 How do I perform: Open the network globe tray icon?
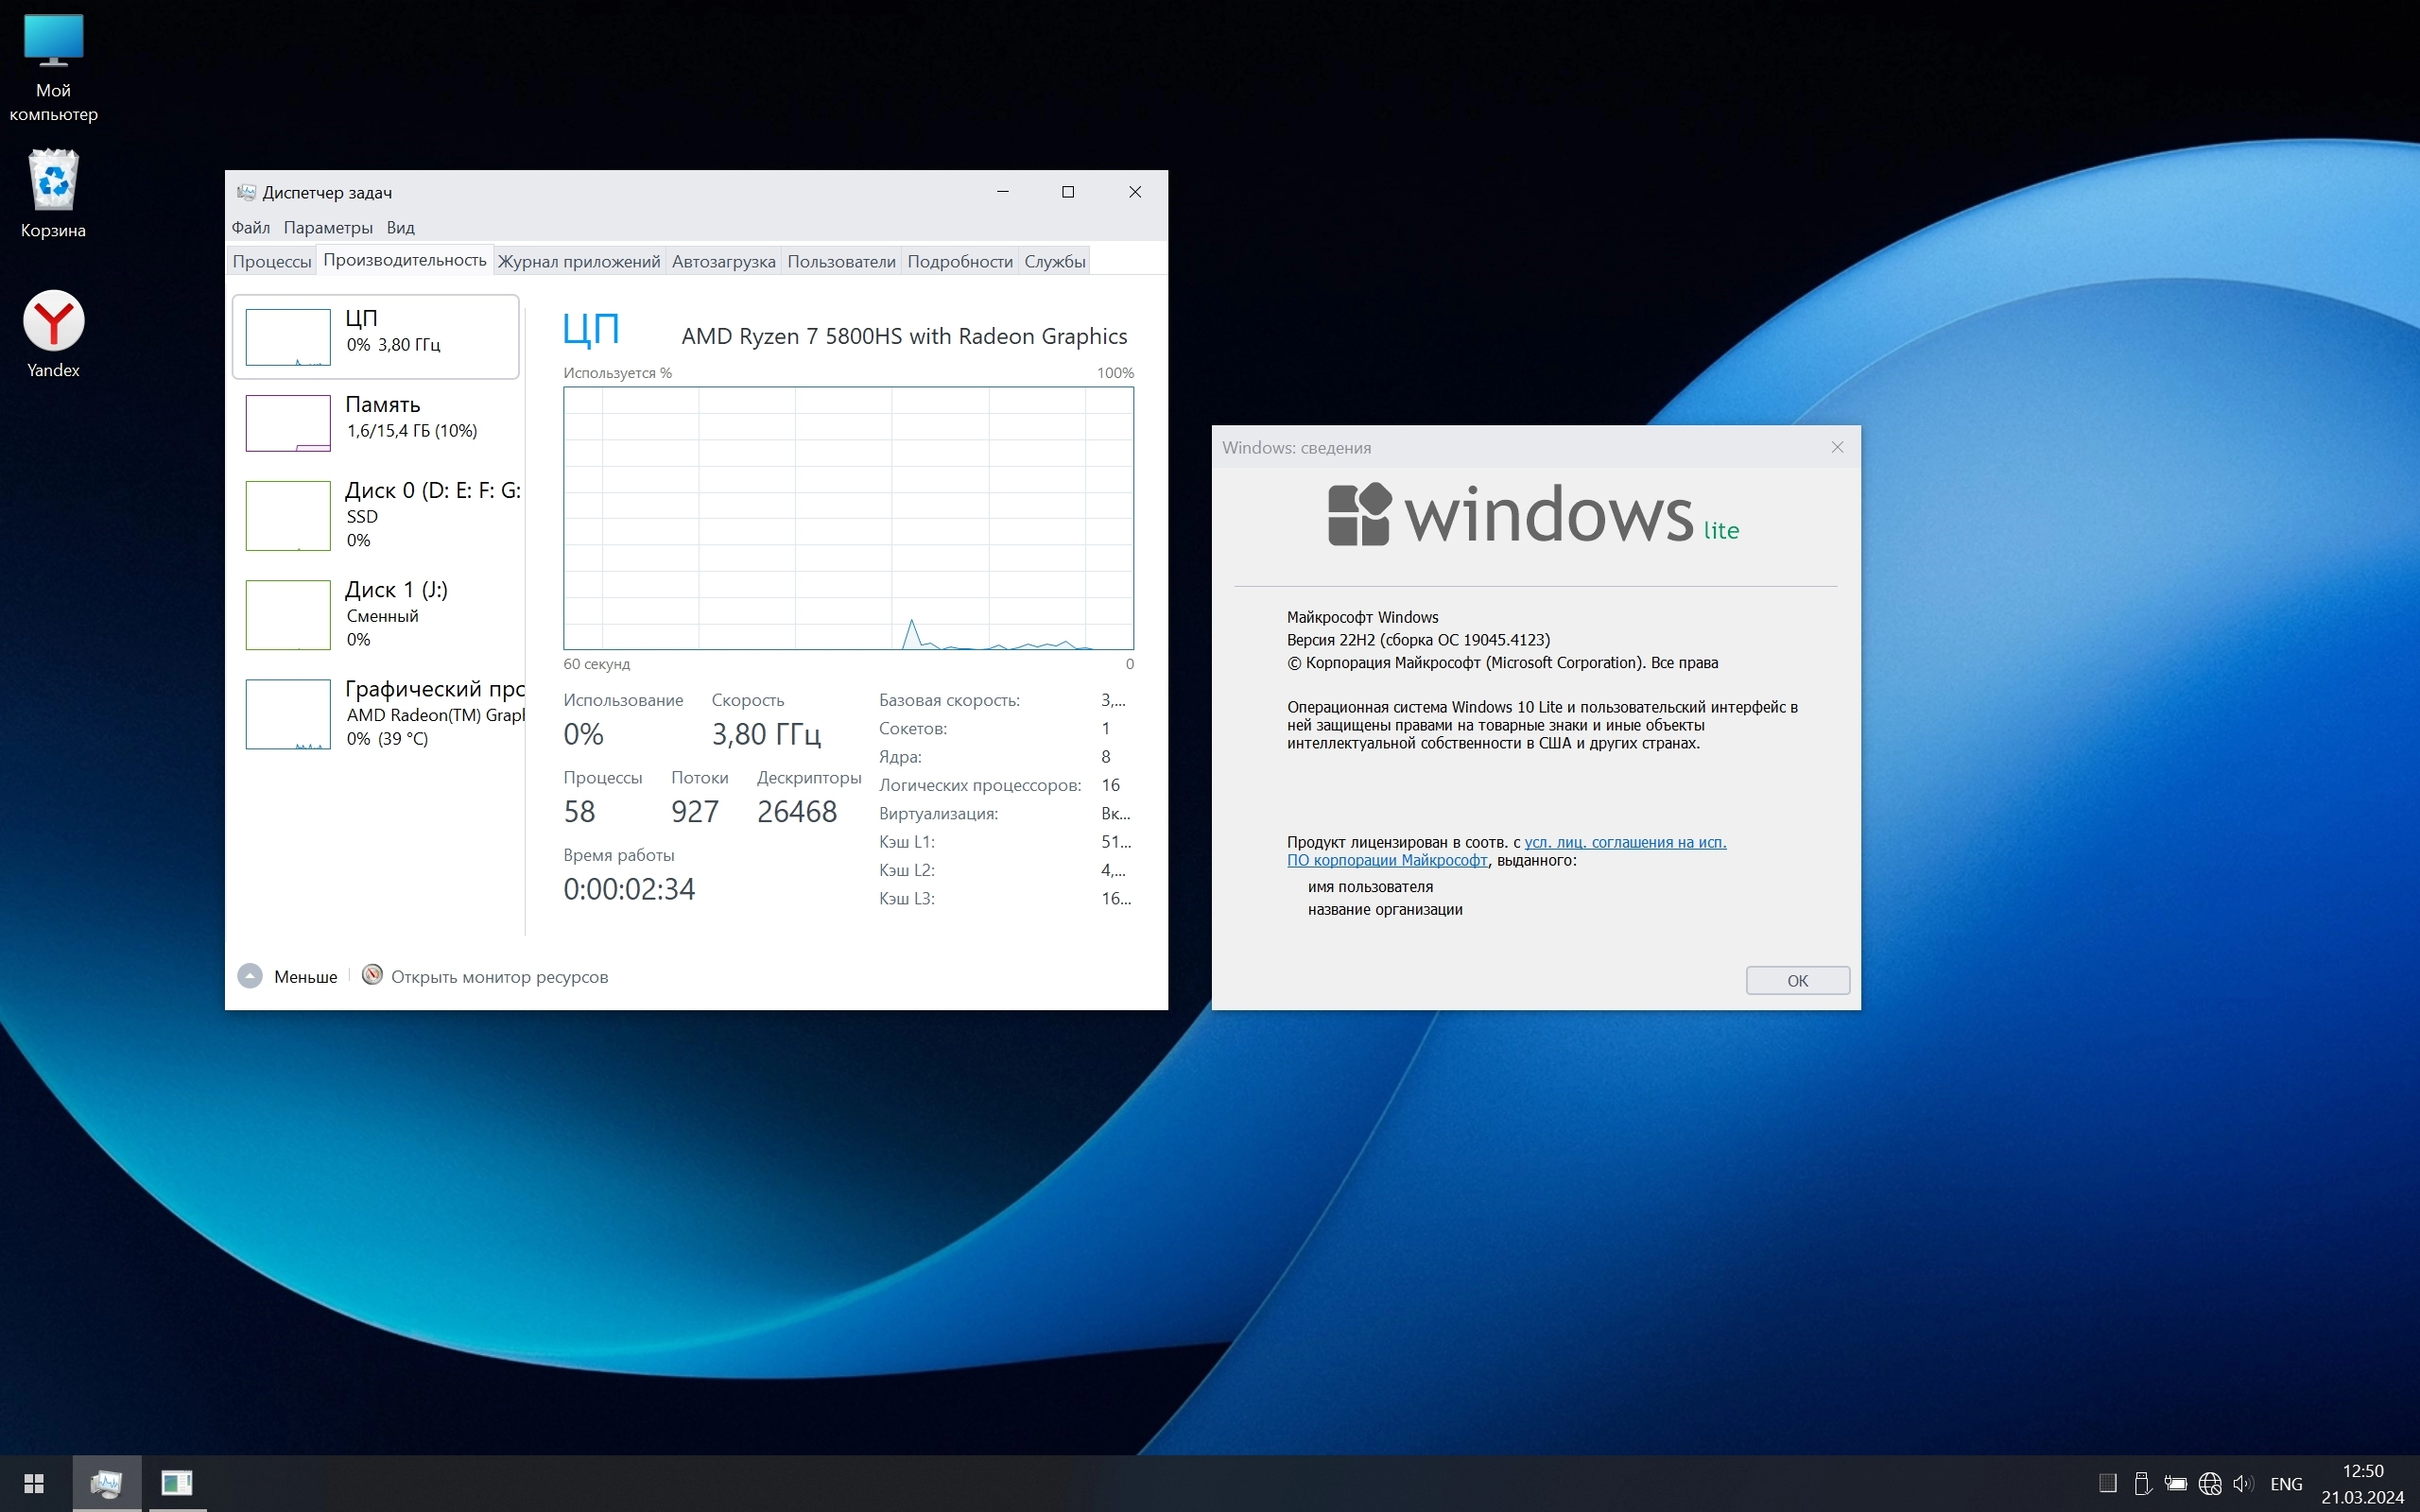coord(2210,1484)
